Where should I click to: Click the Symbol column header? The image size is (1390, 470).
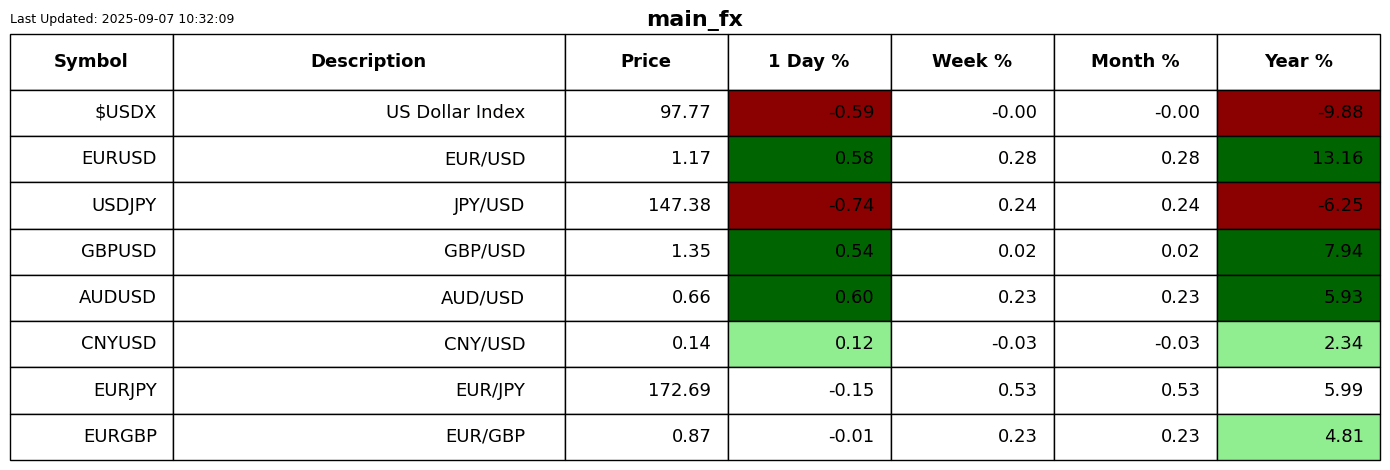pos(91,62)
